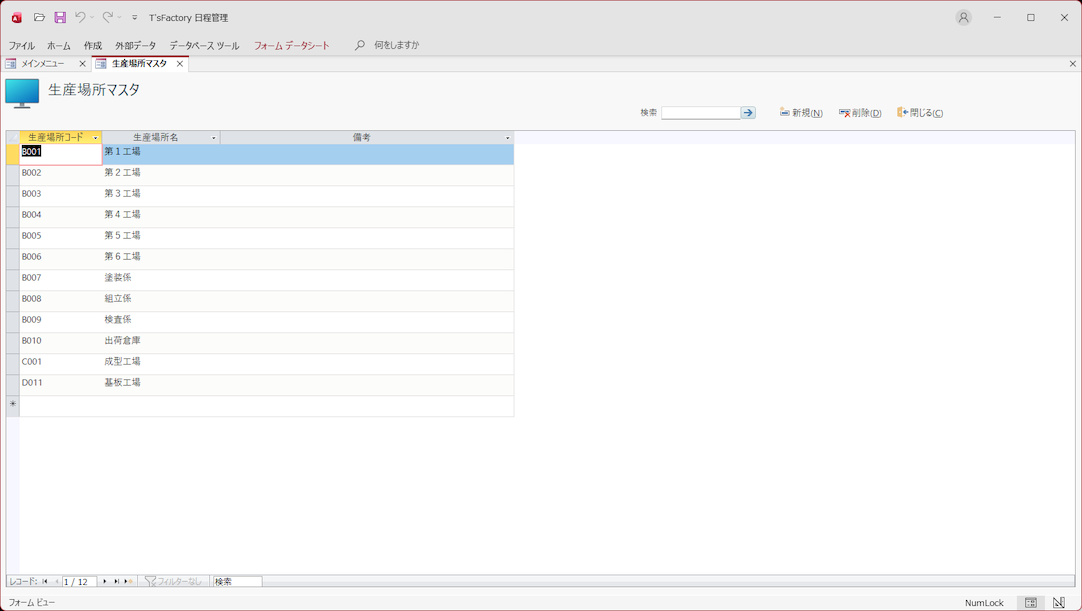Open the 外部データ ribbon tab
The height and width of the screenshot is (611, 1082).
(135, 45)
